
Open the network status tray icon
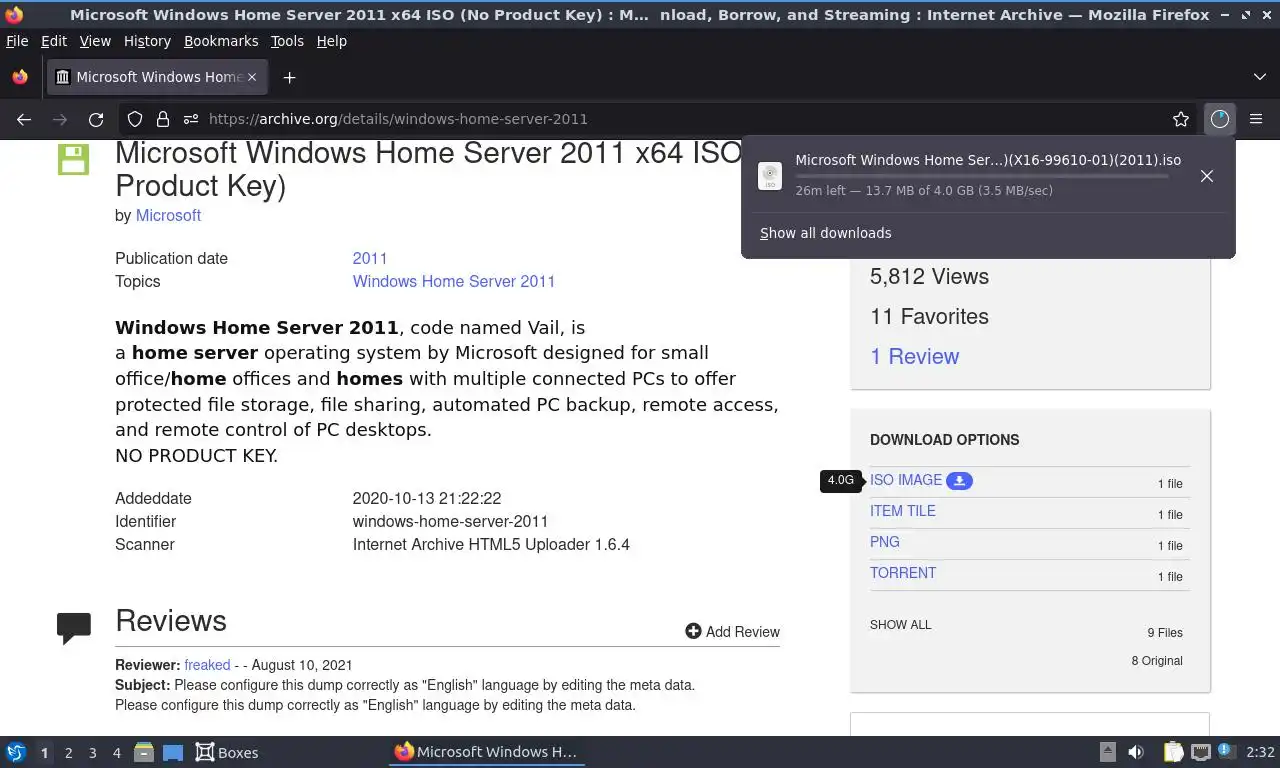(1201, 752)
